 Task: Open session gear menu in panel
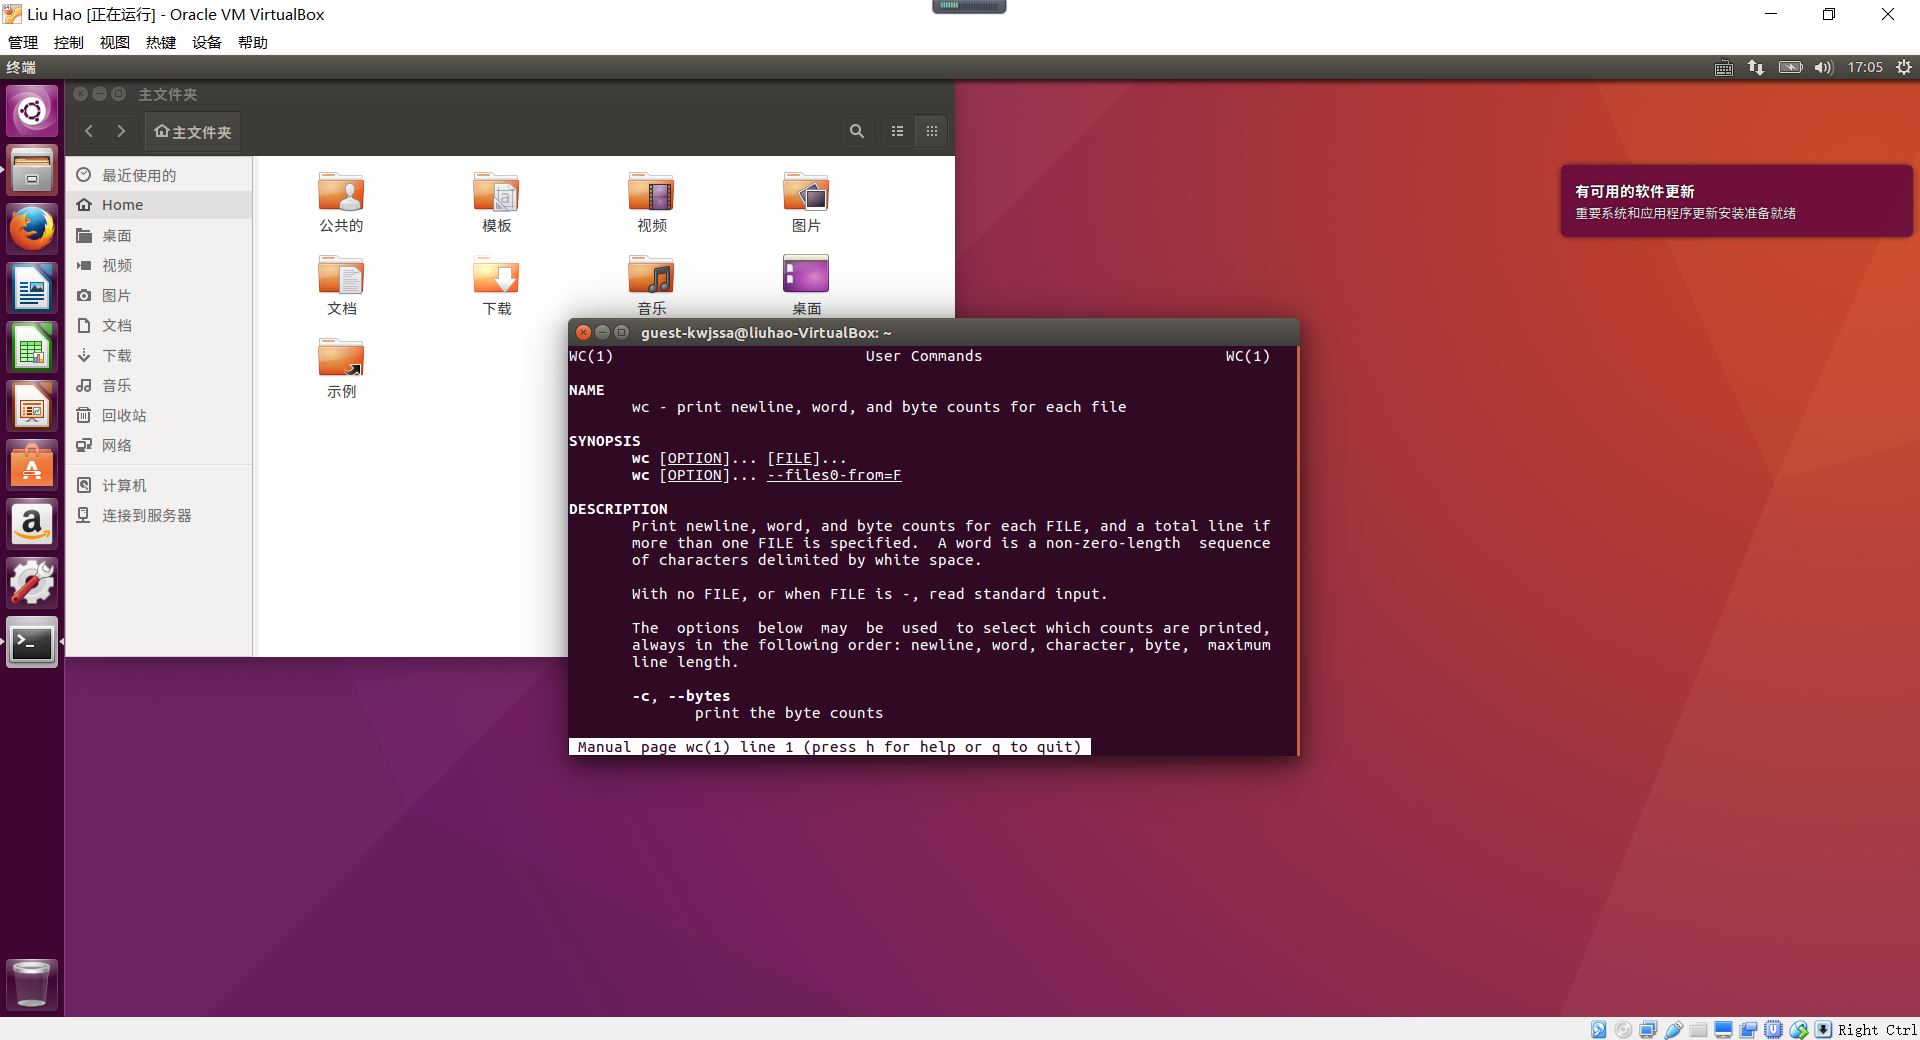[1904, 67]
